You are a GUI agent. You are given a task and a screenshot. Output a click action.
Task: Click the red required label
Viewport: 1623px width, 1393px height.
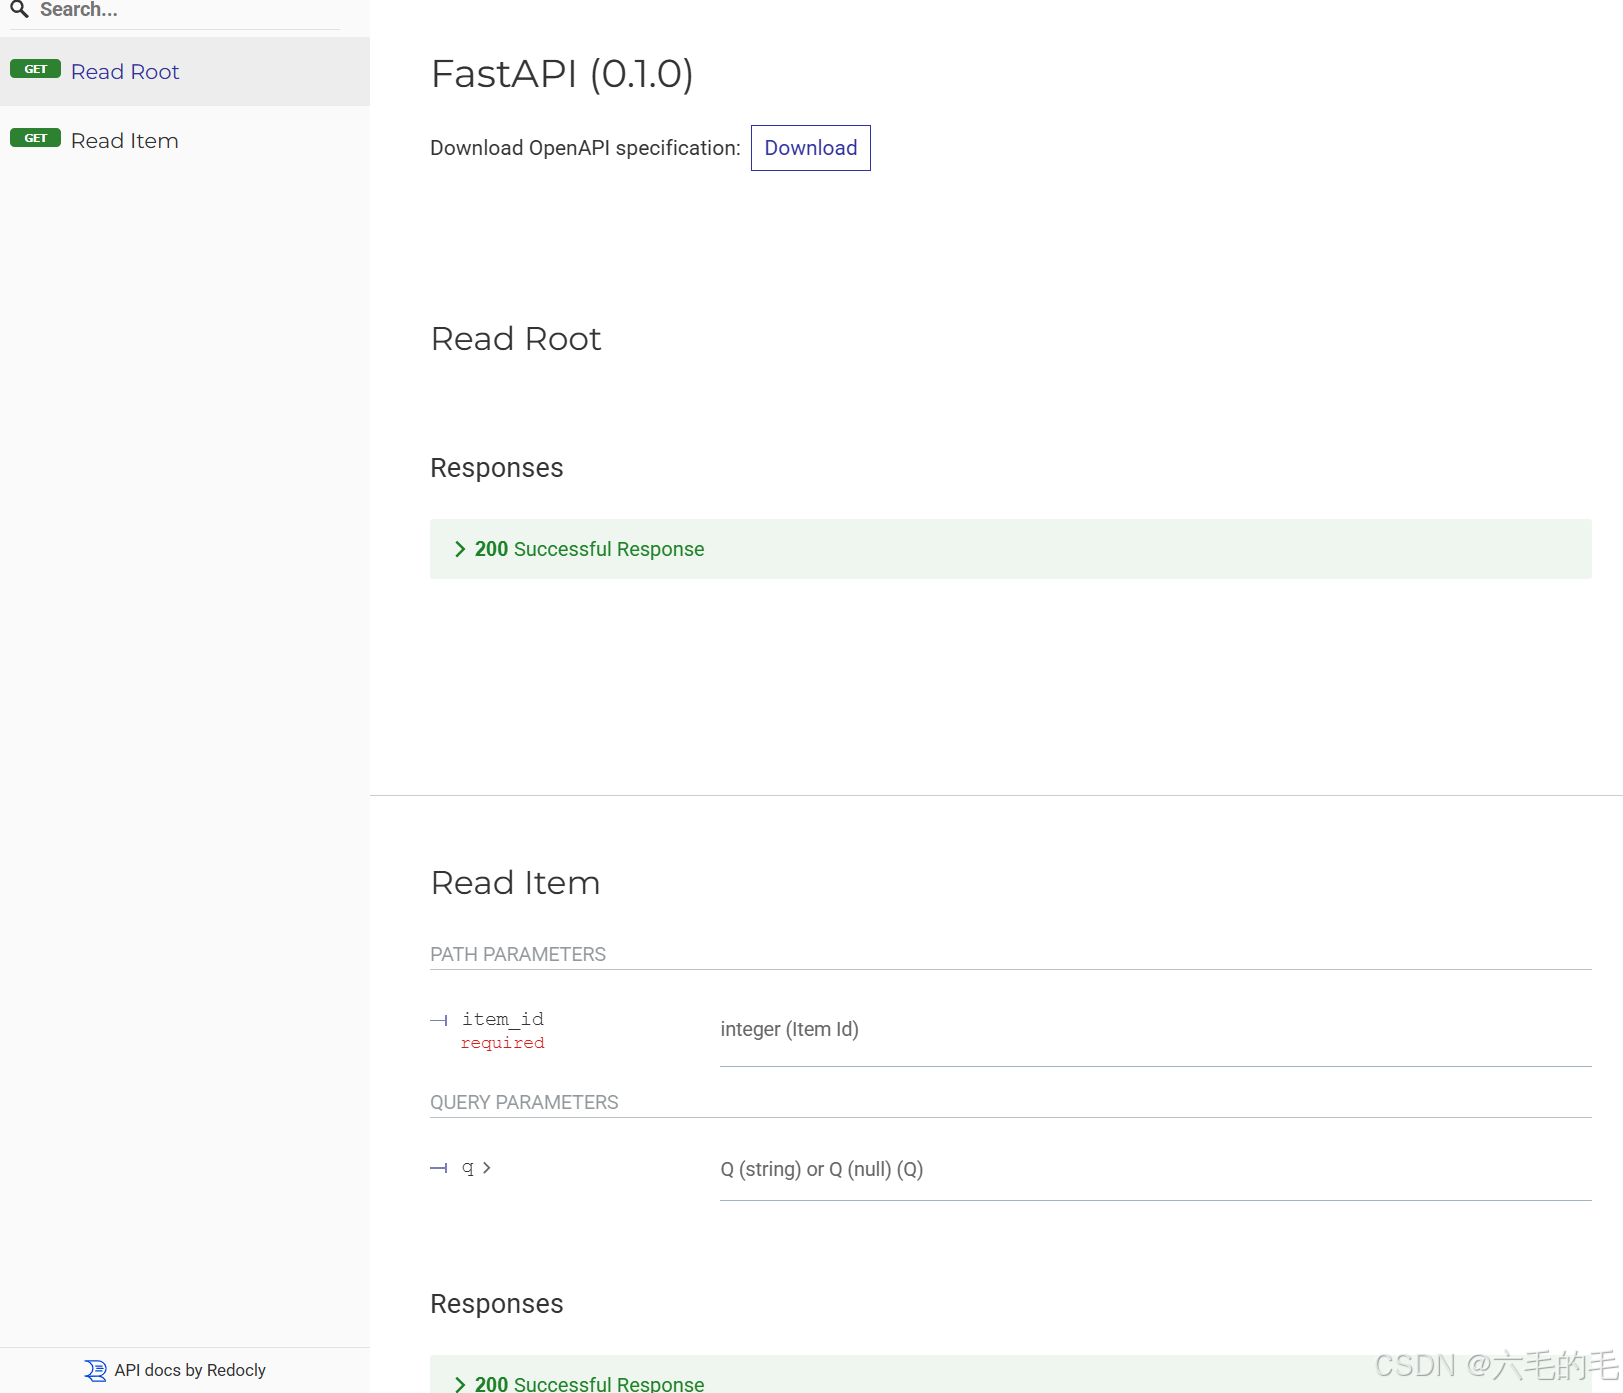point(503,1043)
